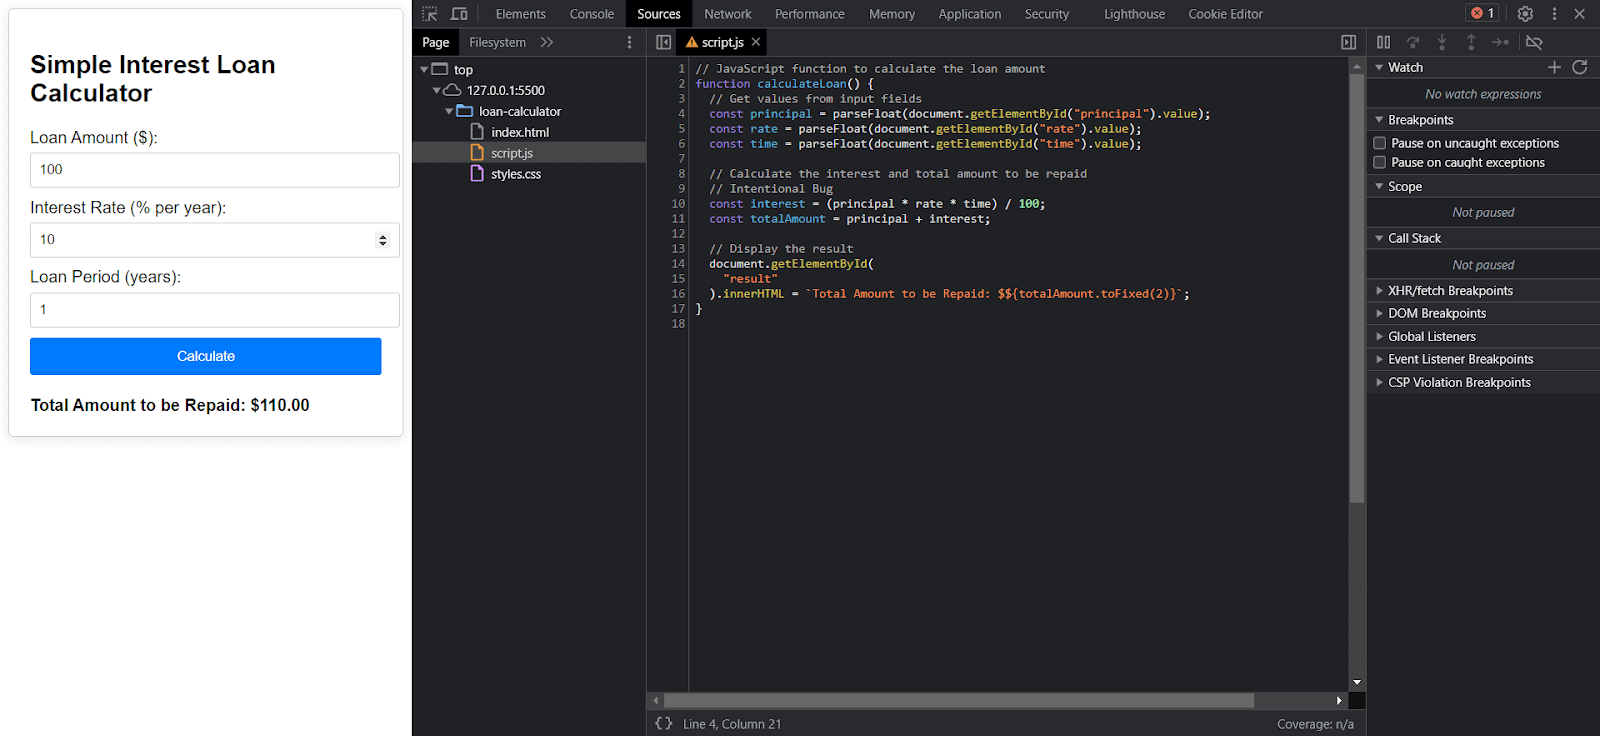
Task: Collapse the top frame tree node
Action: pos(424,69)
